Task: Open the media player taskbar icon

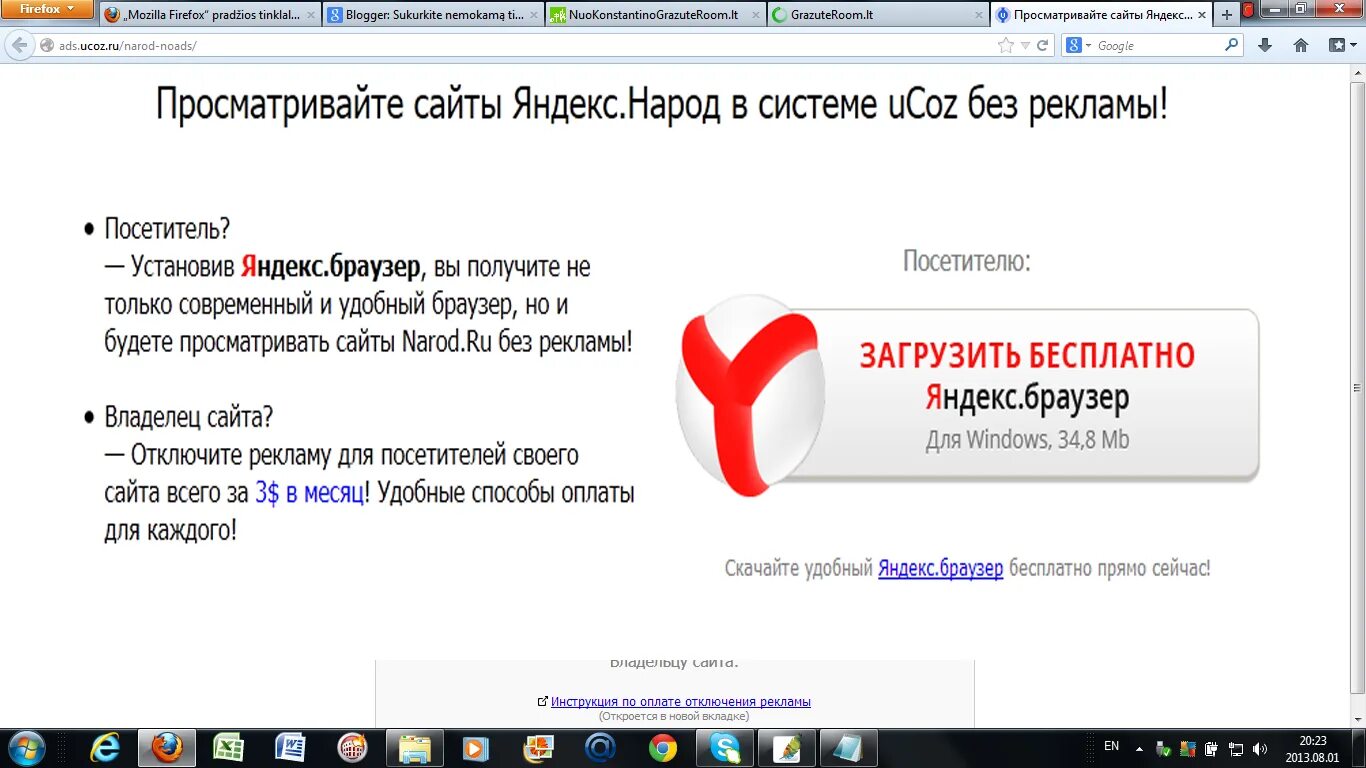Action: [476, 748]
